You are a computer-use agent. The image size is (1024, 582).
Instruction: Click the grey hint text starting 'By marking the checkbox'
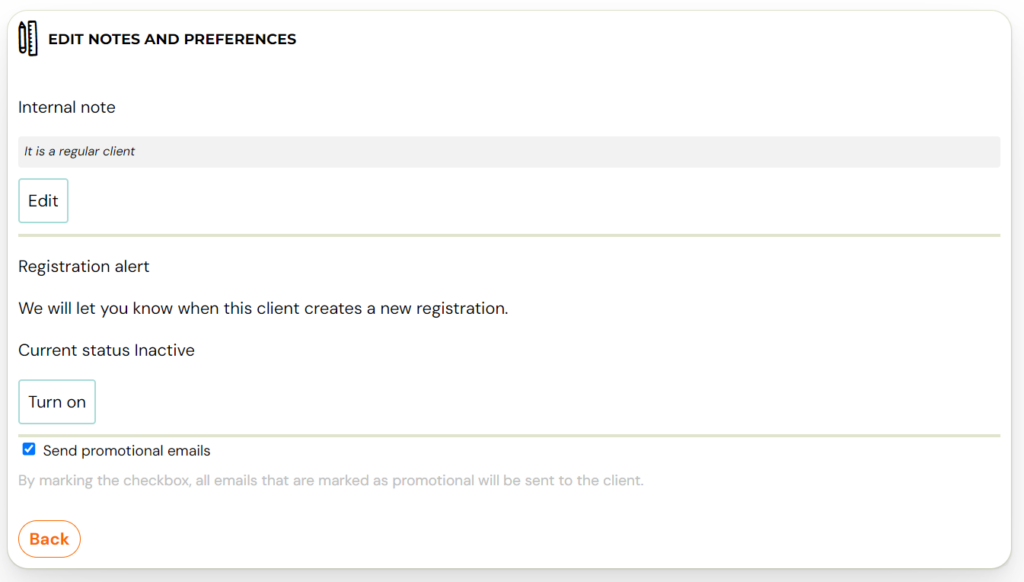coord(331,481)
